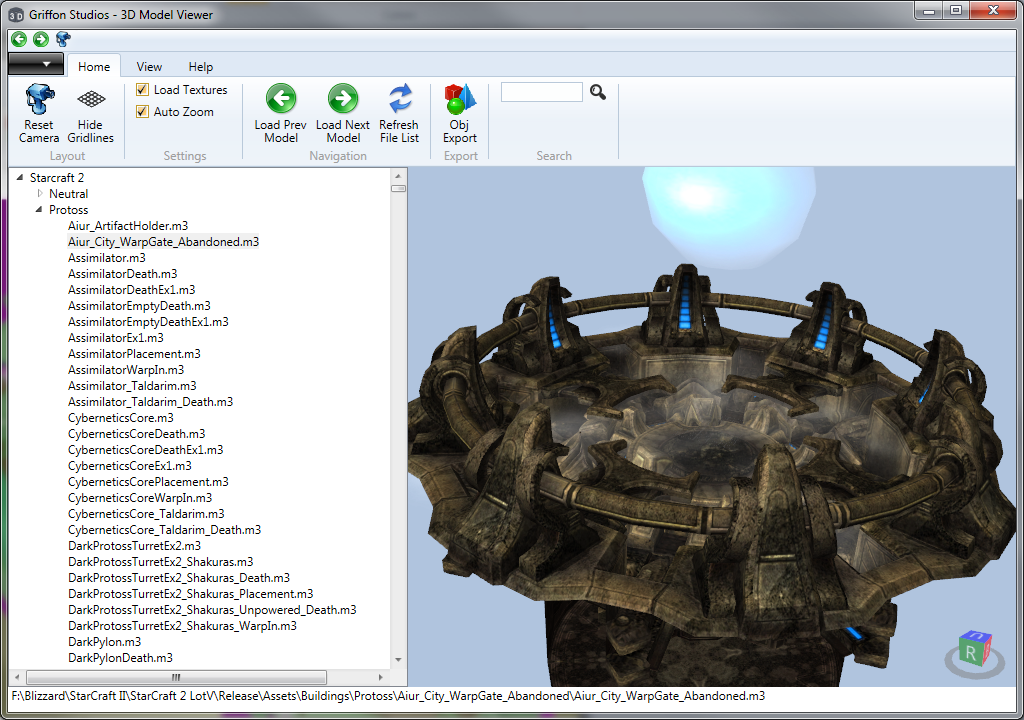Image resolution: width=1024 pixels, height=720 pixels.
Task: Select DarkProtossTurretEx2_Shakuras.m3
Action: tap(161, 562)
